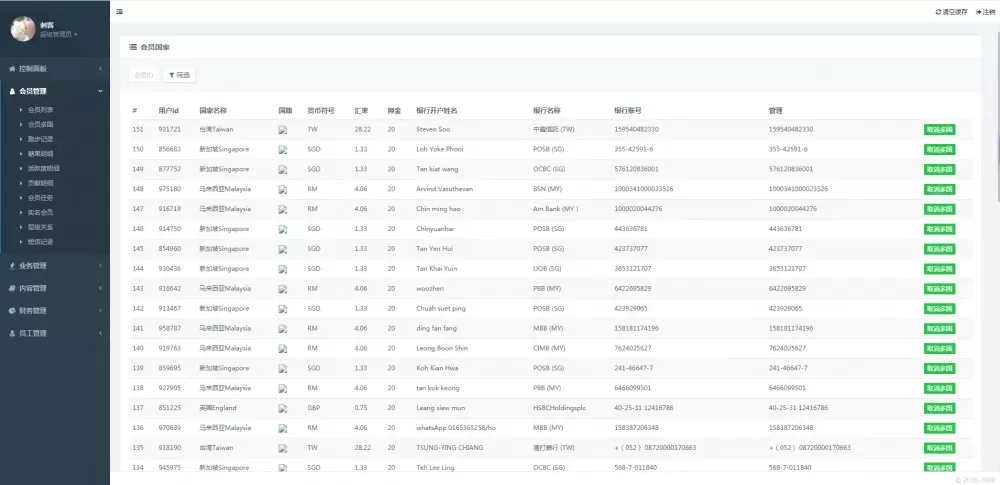1000x485 pixels.
Task: Open the 超级管理员 user dropdown
Action: point(58,34)
